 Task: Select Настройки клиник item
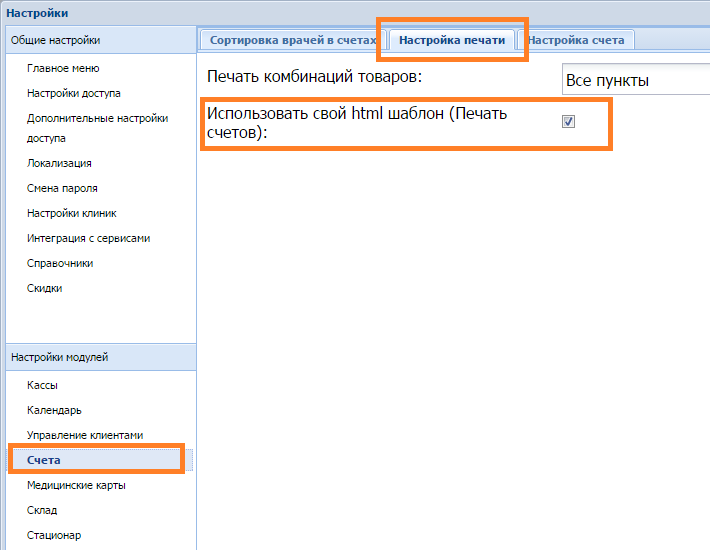(x=72, y=213)
